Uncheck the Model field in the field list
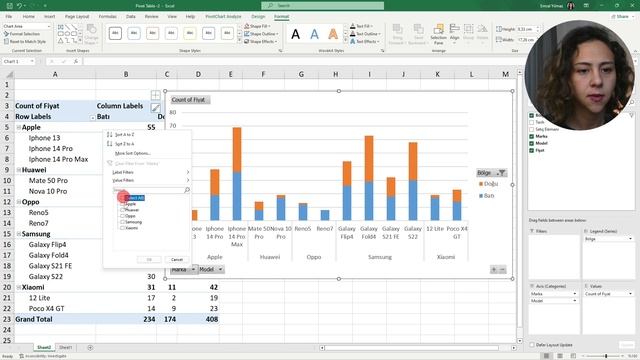640x360 pixels. click(531, 143)
